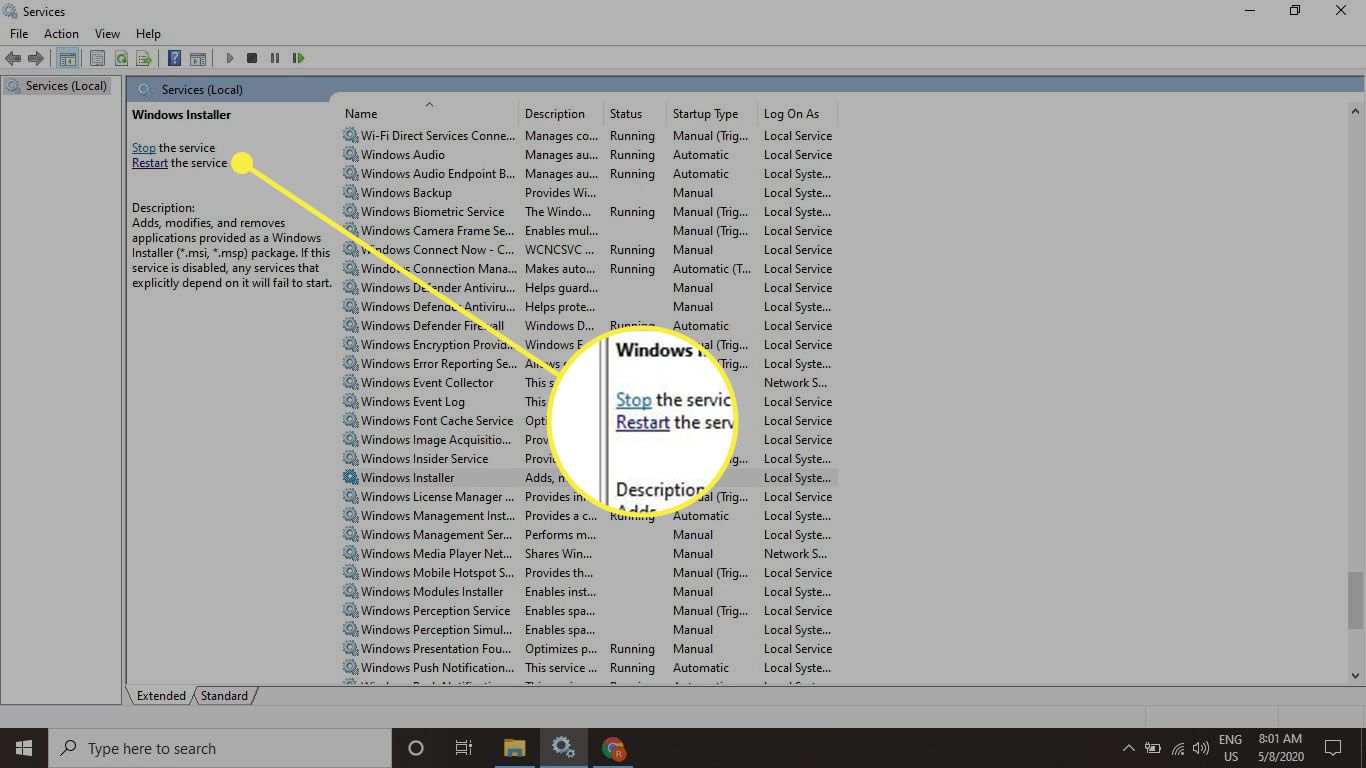Open Wi-Fi network tray icon
The image size is (1366, 768).
(x=1177, y=748)
